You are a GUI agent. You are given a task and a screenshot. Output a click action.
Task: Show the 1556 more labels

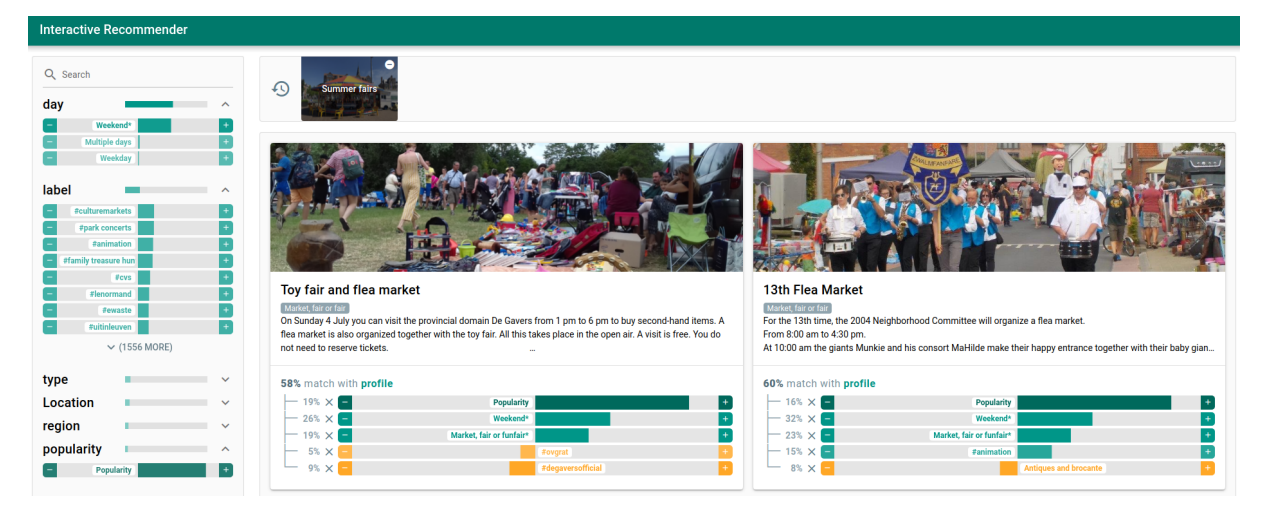pos(138,347)
